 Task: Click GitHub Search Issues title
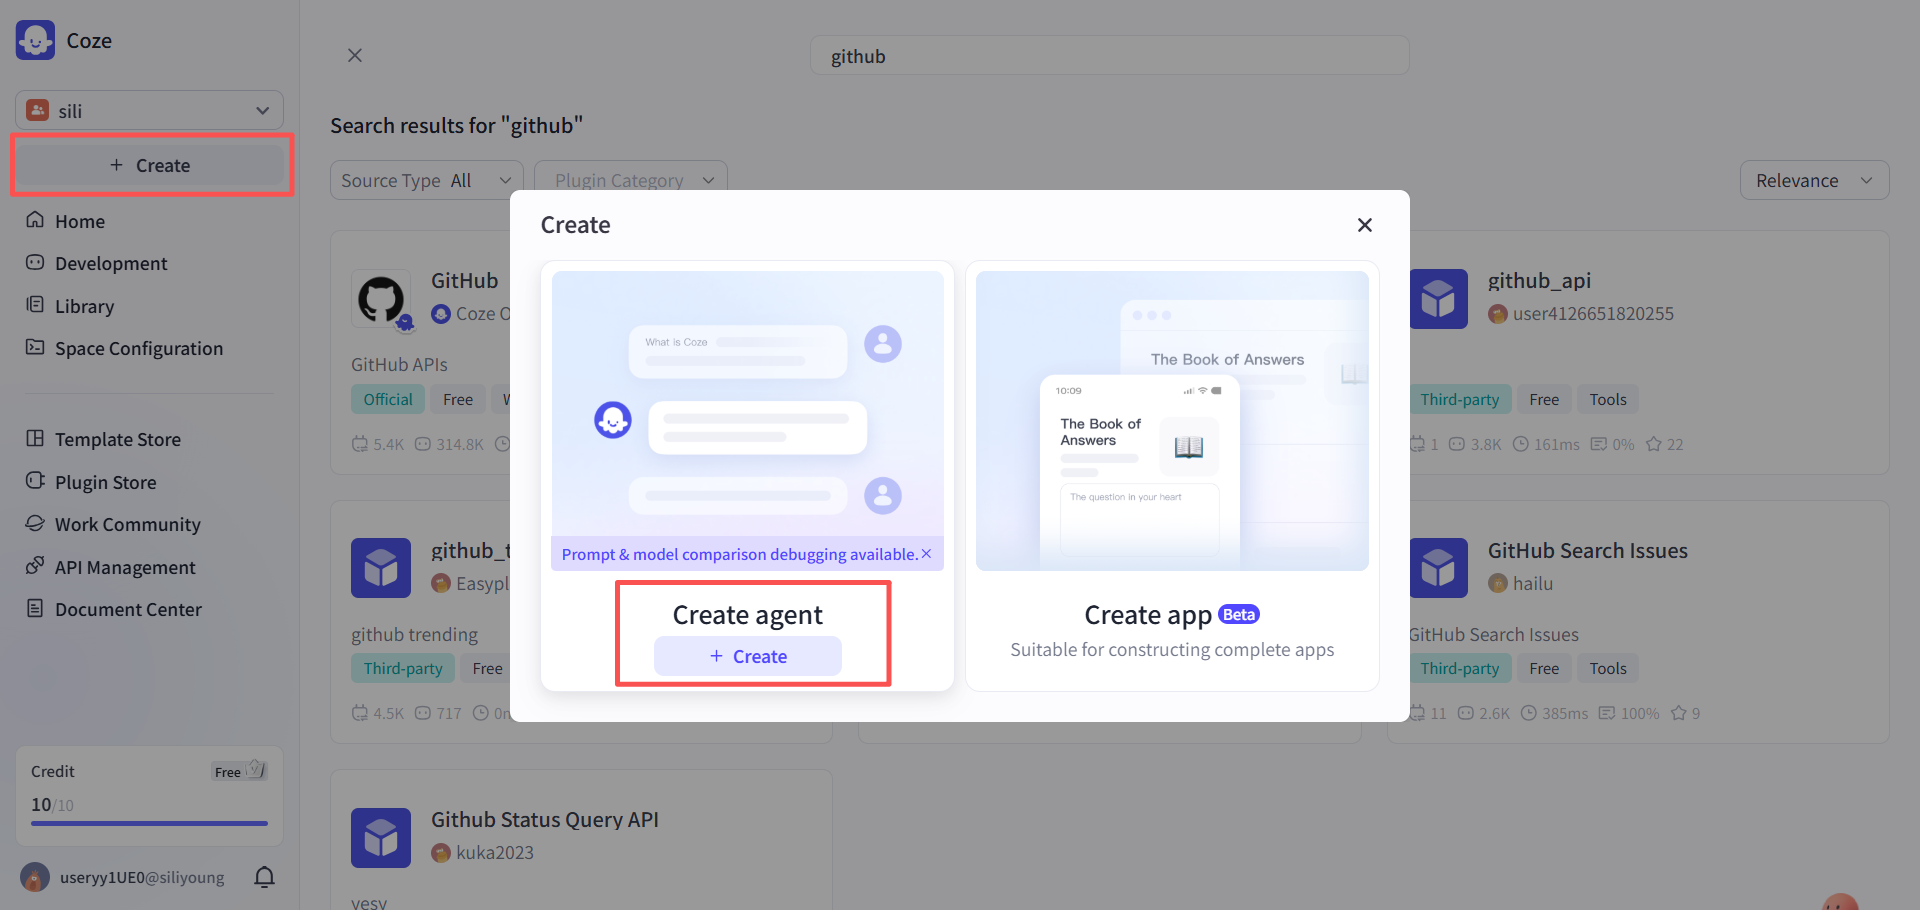(1588, 551)
